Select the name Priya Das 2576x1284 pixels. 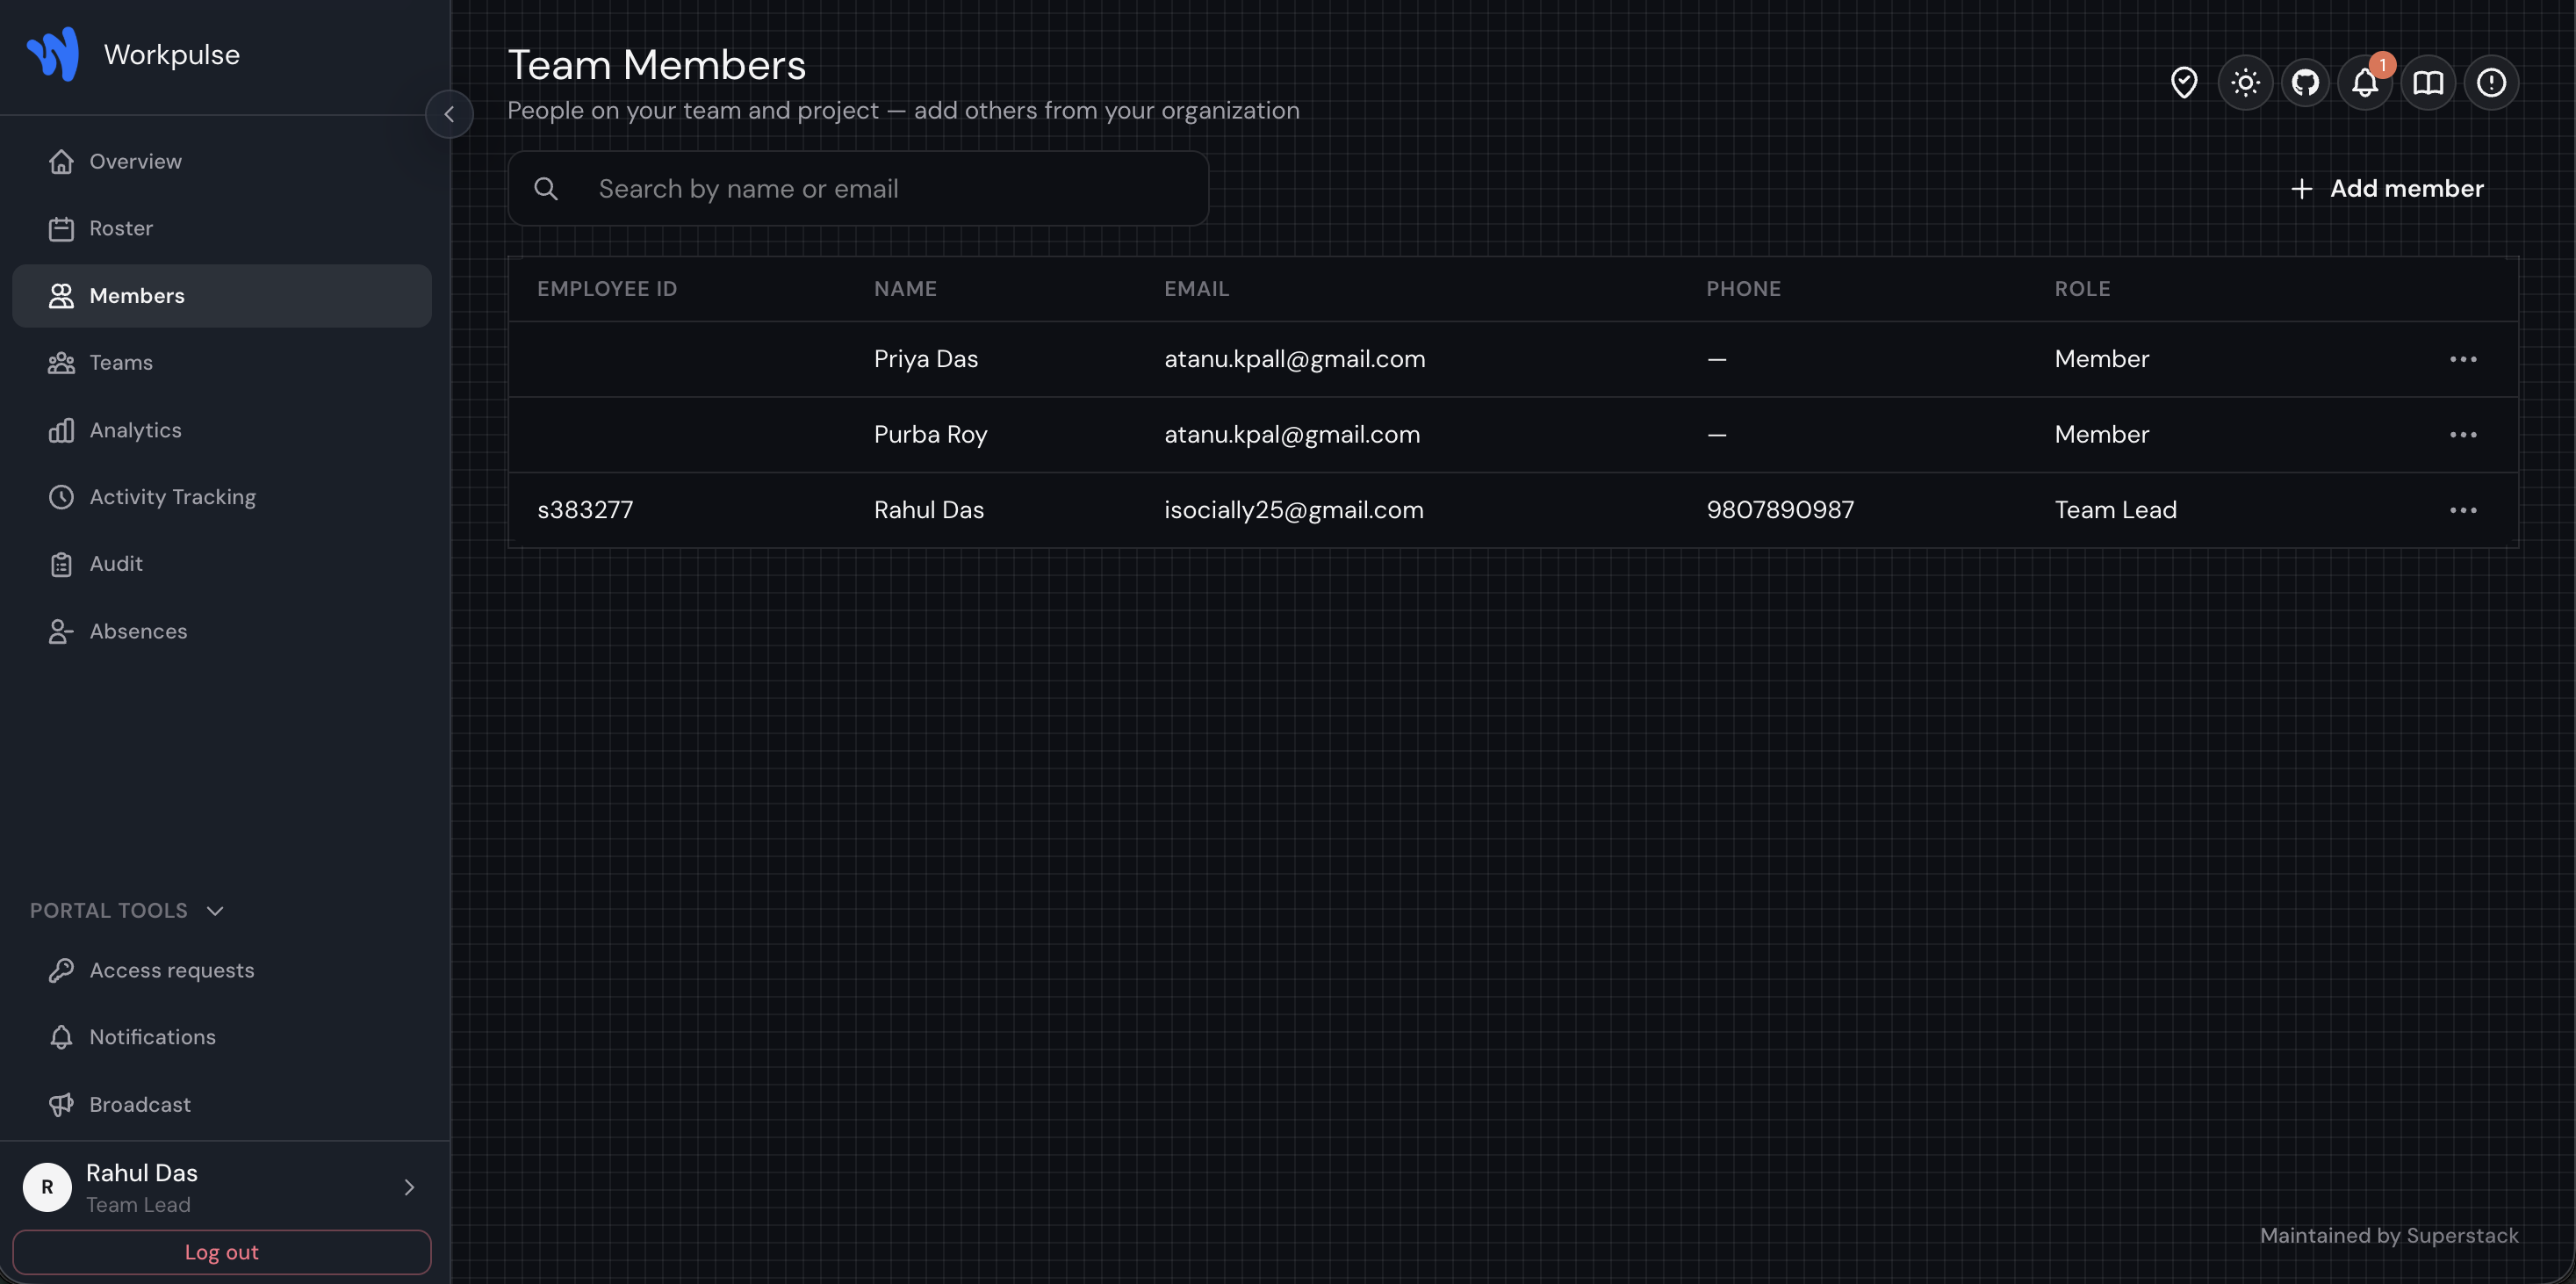[x=926, y=359]
